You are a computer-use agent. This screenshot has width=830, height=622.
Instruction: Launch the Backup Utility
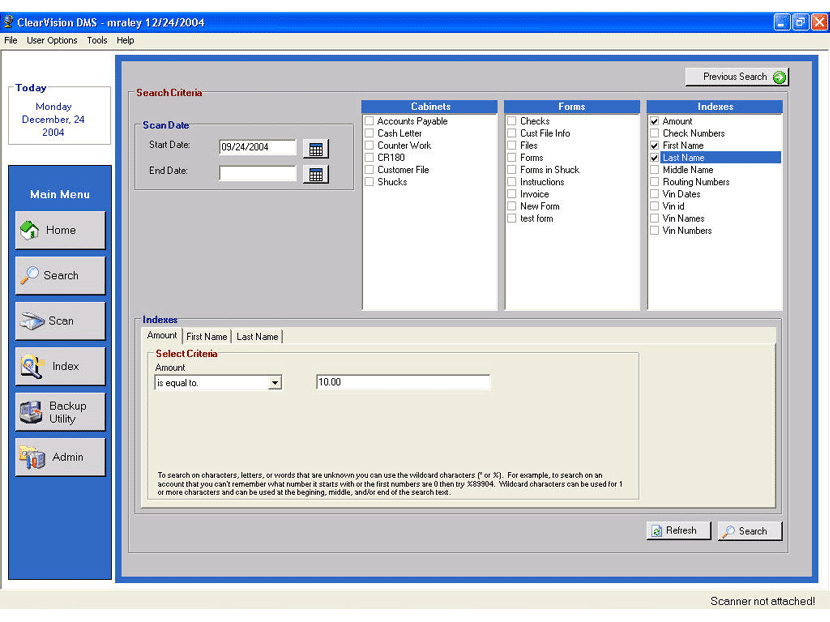(x=60, y=412)
